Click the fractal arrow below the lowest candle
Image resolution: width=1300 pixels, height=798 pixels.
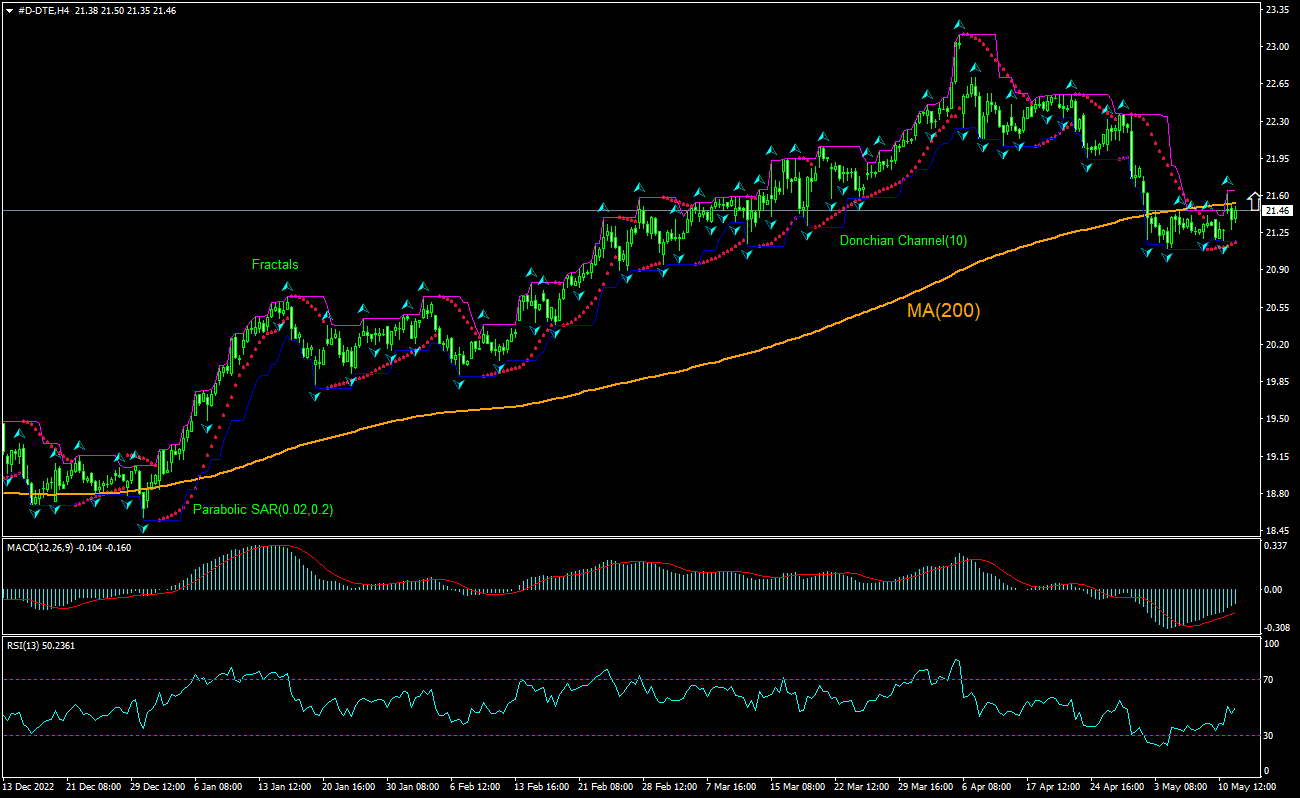click(x=143, y=528)
